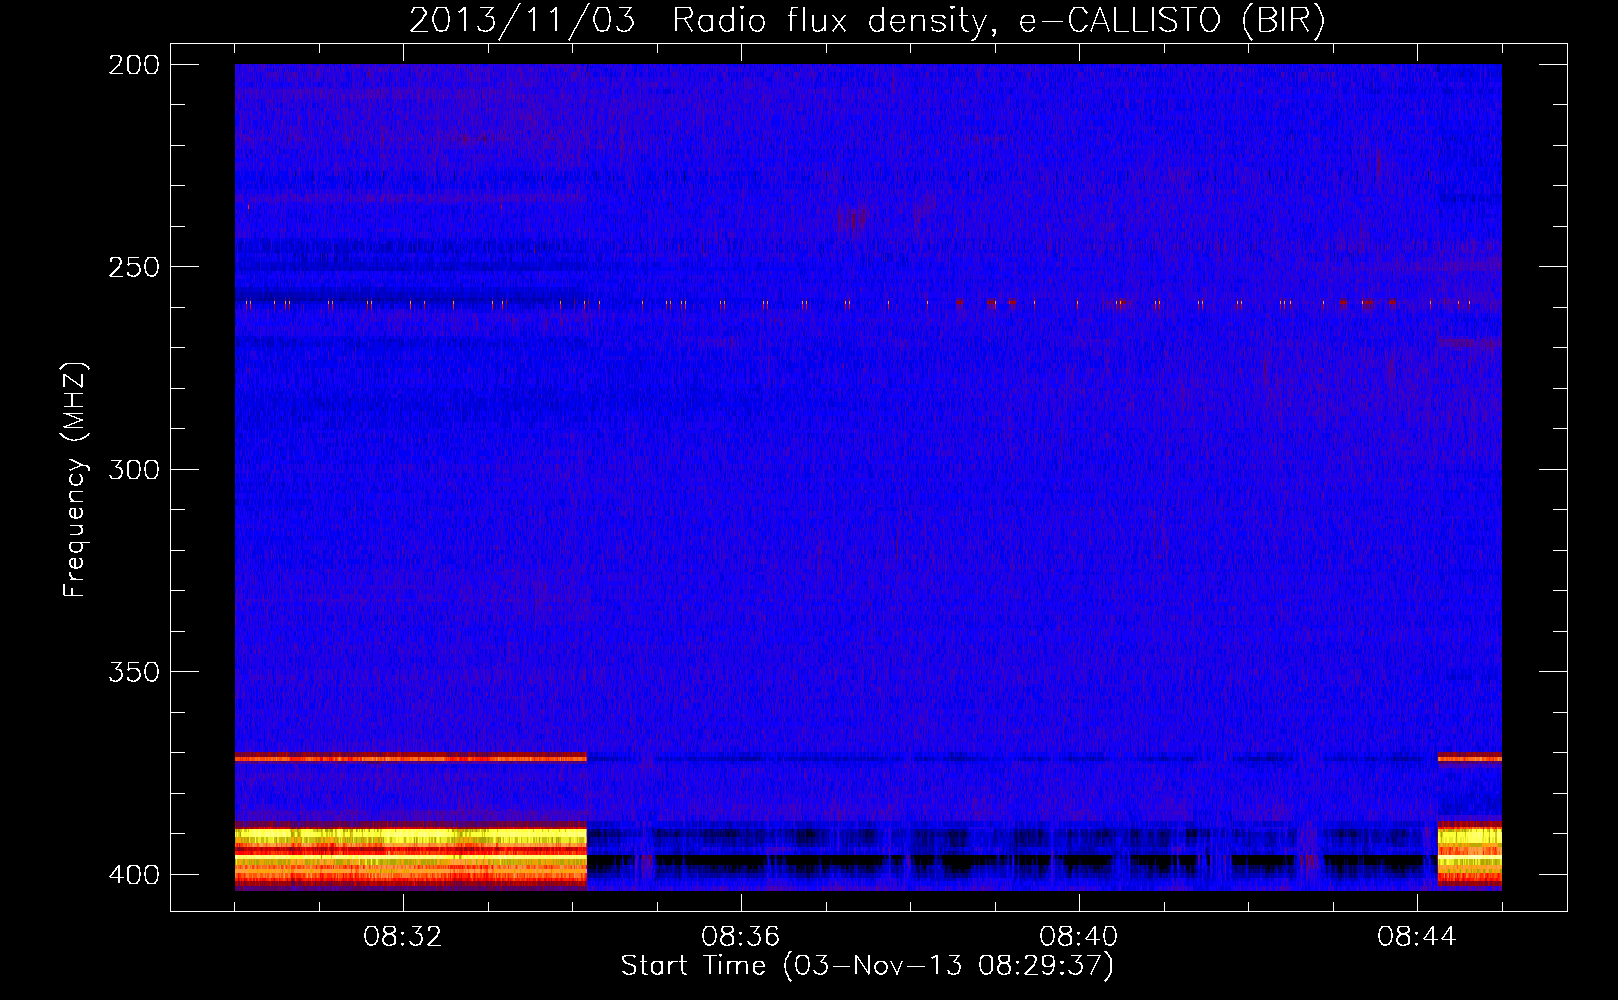Click the 08:40 time tick label

coord(1079,937)
